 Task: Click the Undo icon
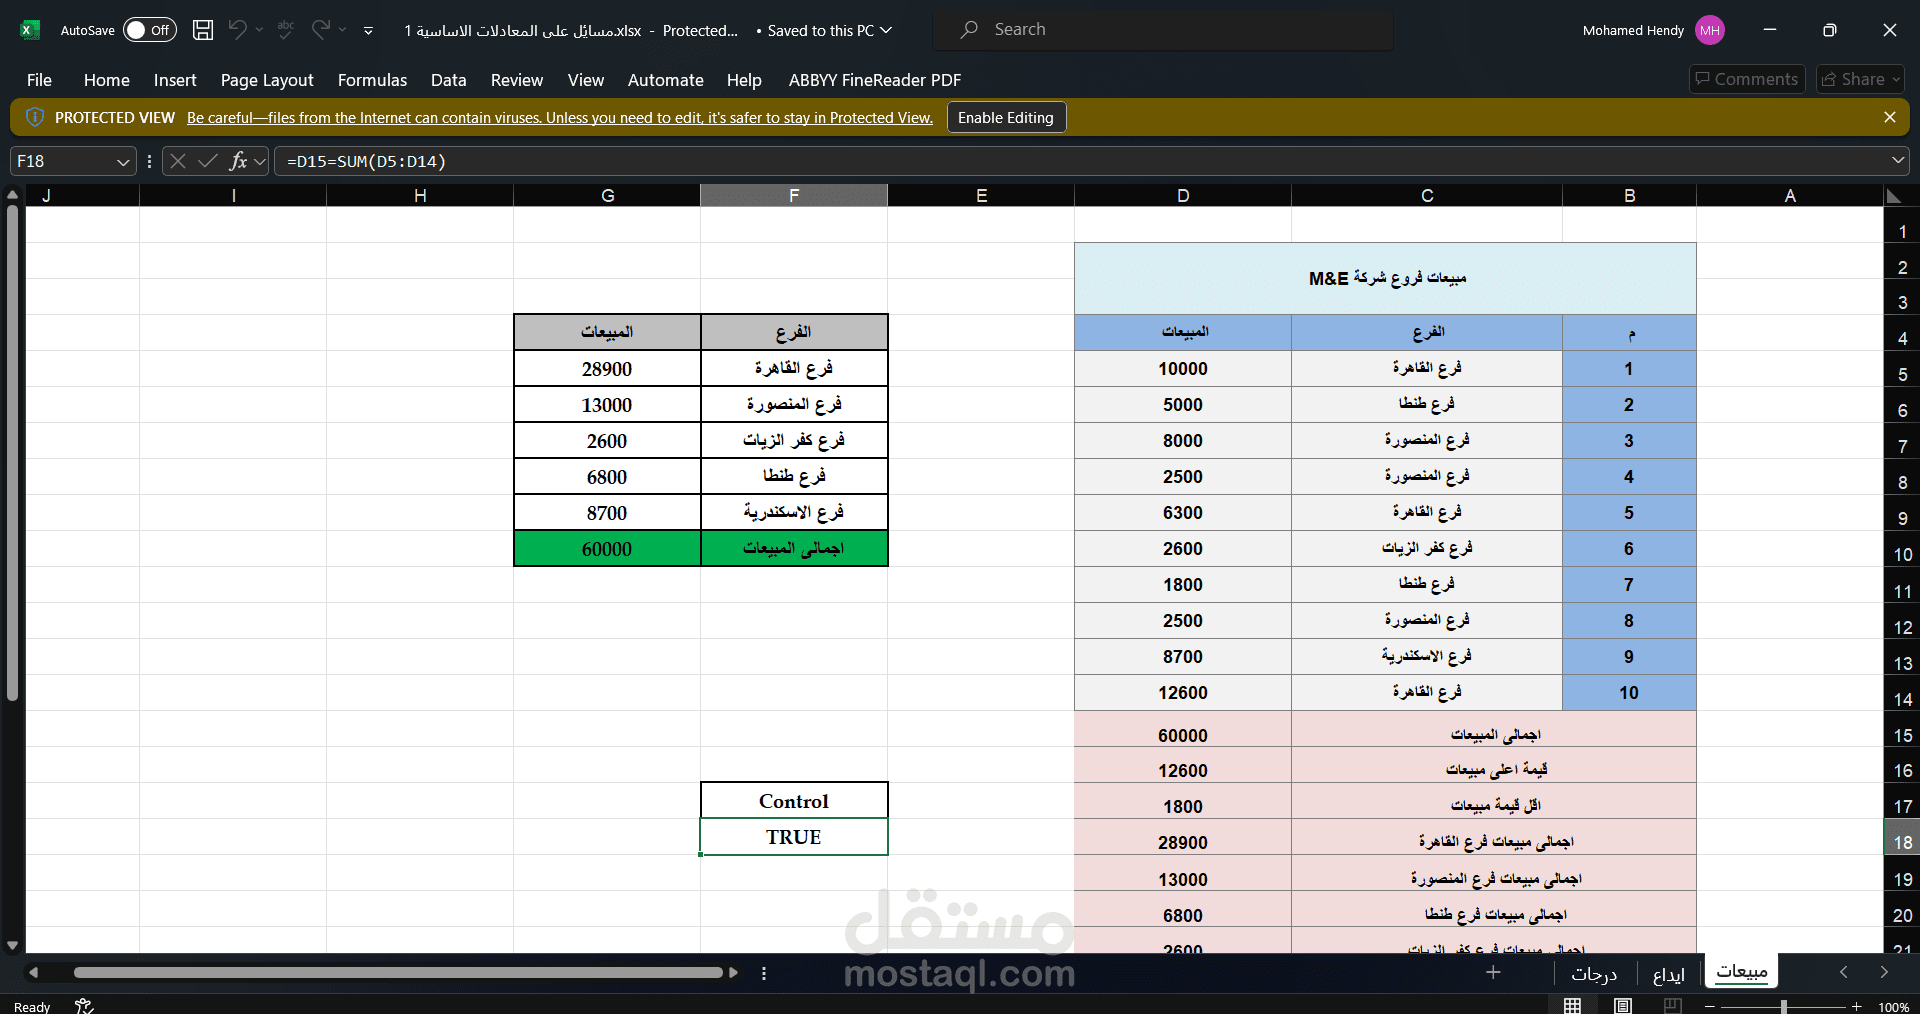(236, 30)
